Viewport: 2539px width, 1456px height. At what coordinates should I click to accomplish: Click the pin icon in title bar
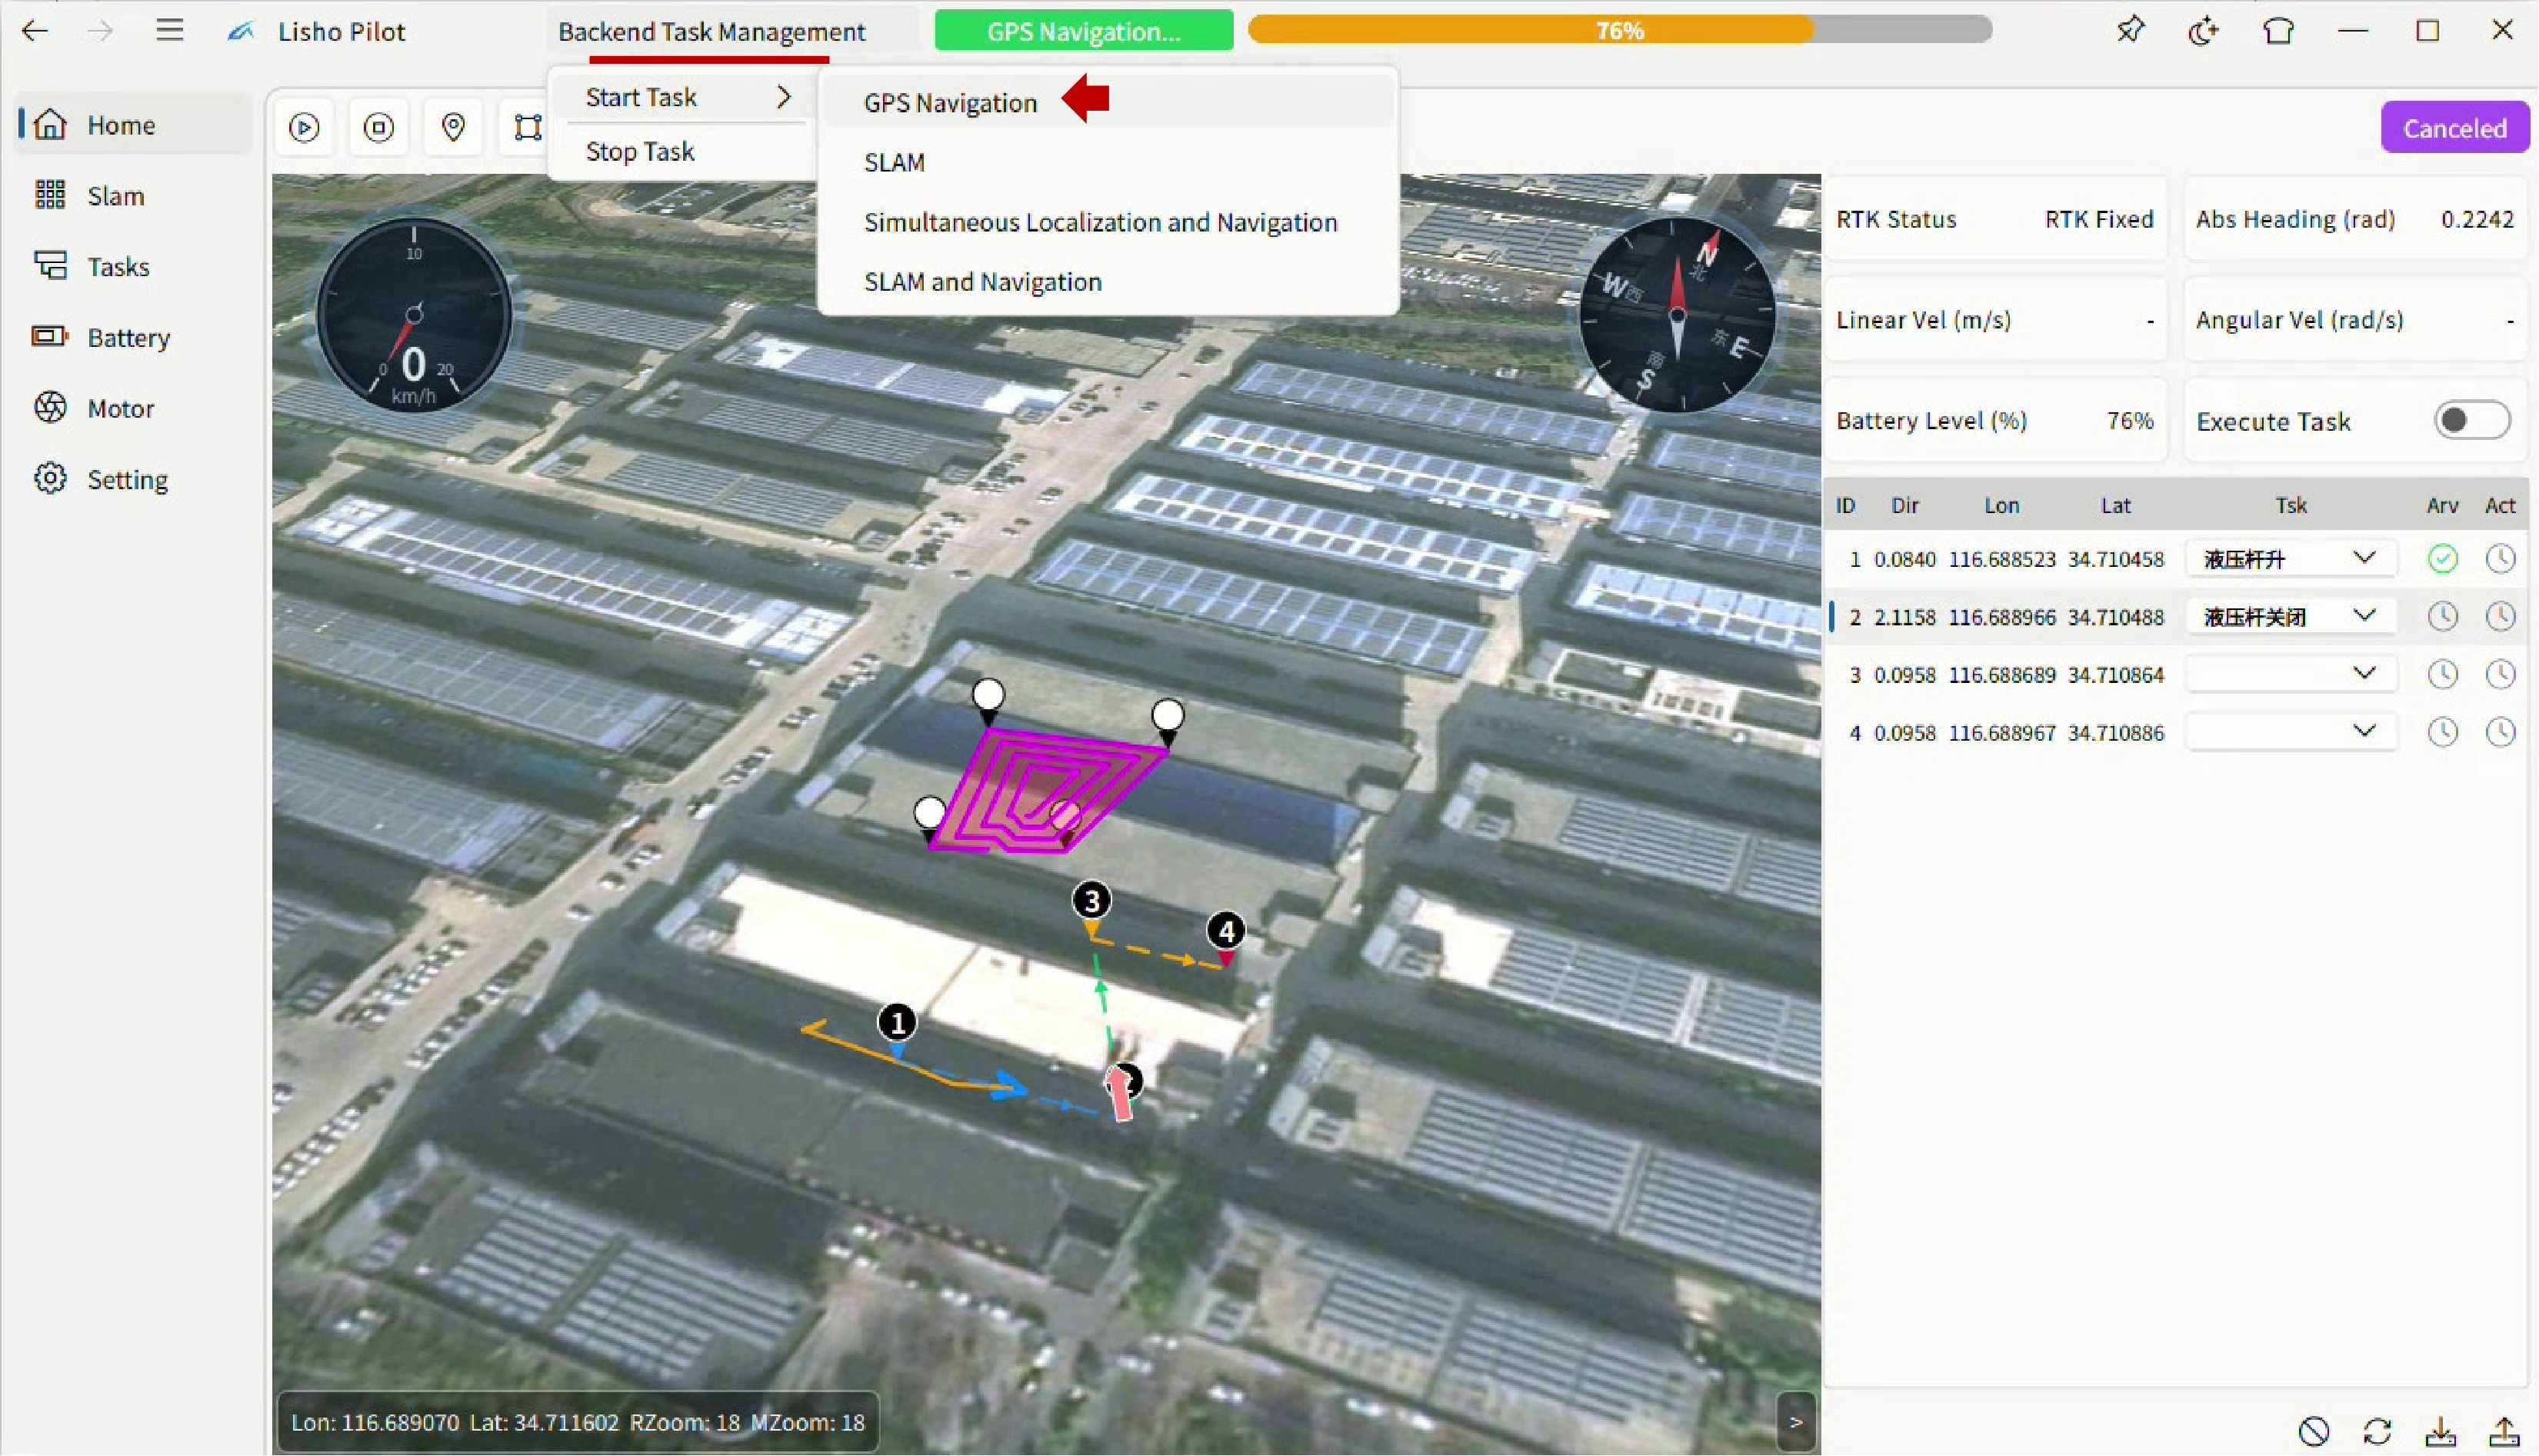[x=2130, y=30]
